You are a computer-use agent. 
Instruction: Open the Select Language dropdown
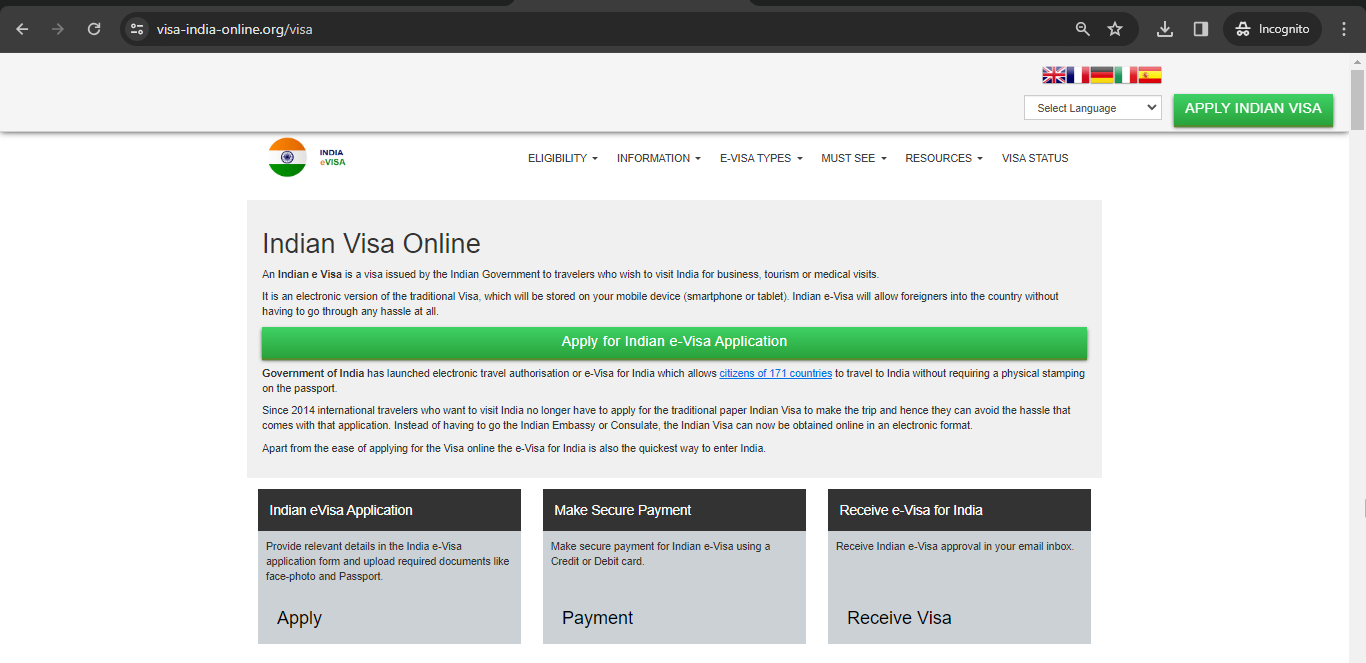[1092, 108]
